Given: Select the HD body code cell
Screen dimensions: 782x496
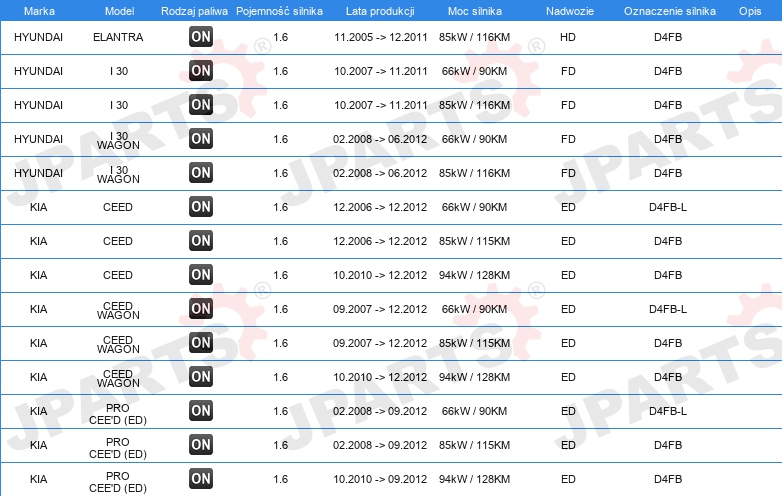Looking at the screenshot, I should pyautogui.click(x=568, y=37).
